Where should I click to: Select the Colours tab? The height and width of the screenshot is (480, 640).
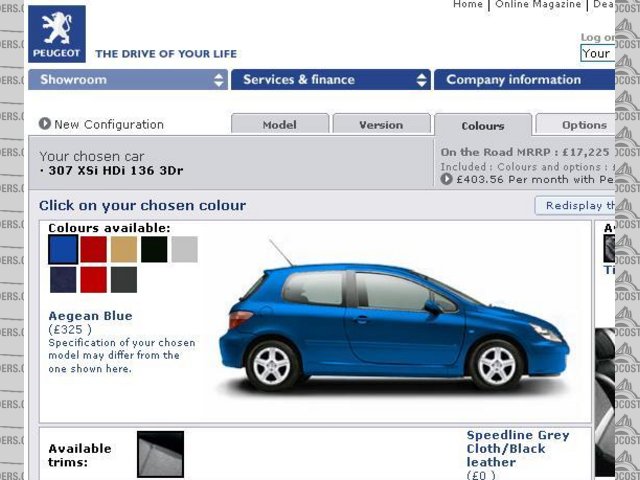pos(483,126)
